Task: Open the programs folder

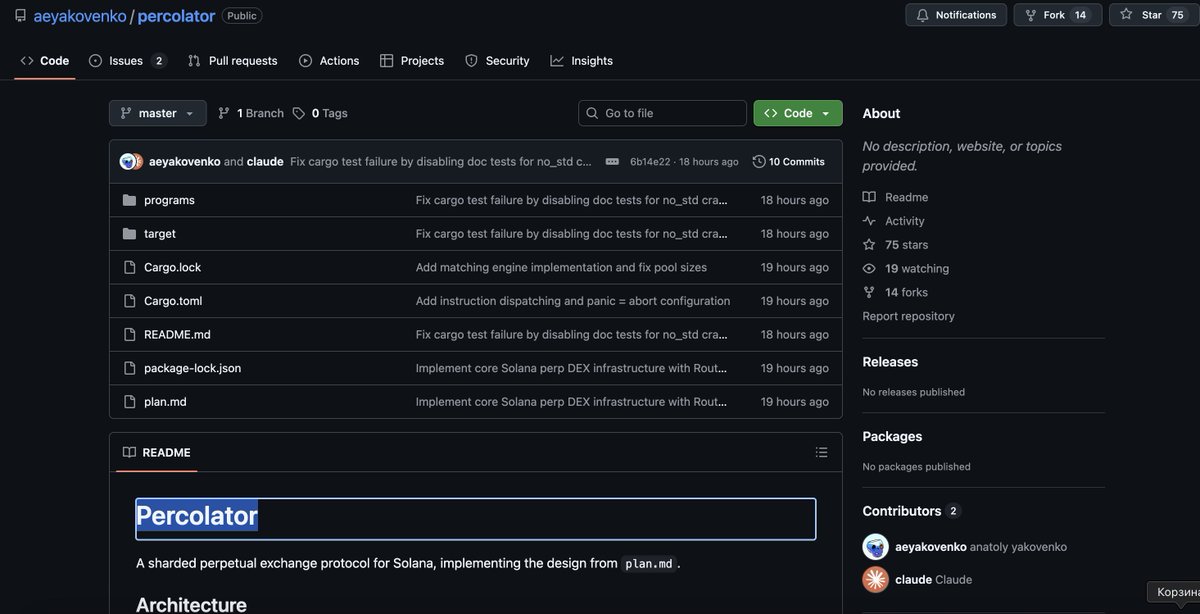Action: click(169, 200)
